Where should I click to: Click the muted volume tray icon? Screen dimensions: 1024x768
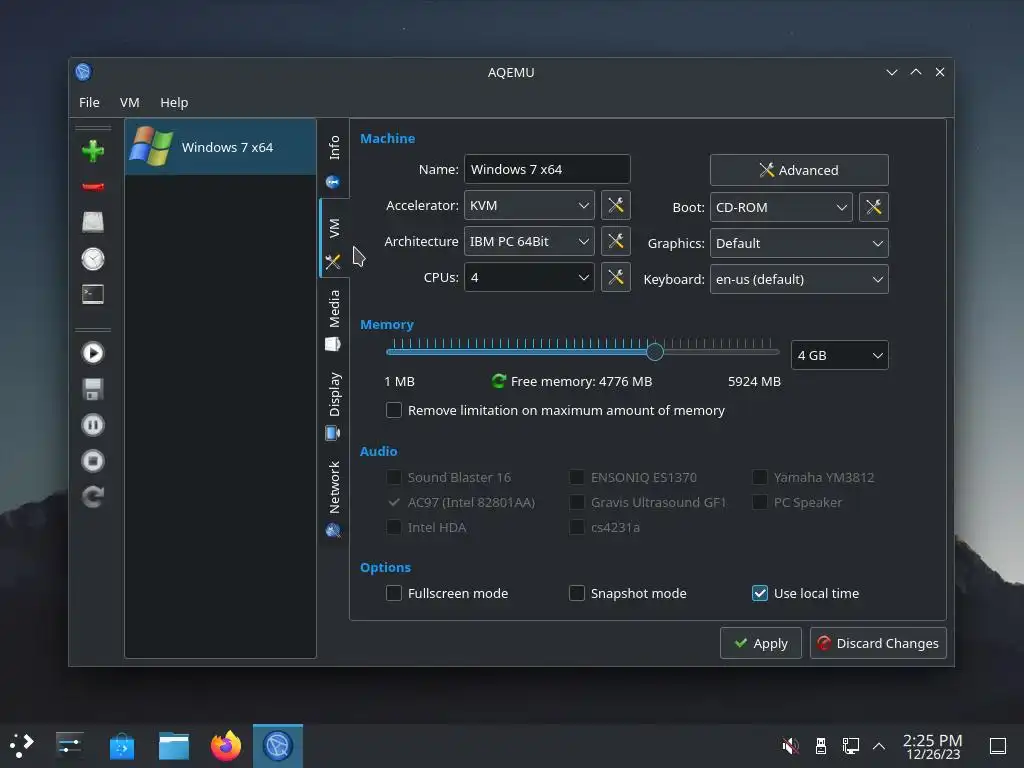(x=790, y=745)
